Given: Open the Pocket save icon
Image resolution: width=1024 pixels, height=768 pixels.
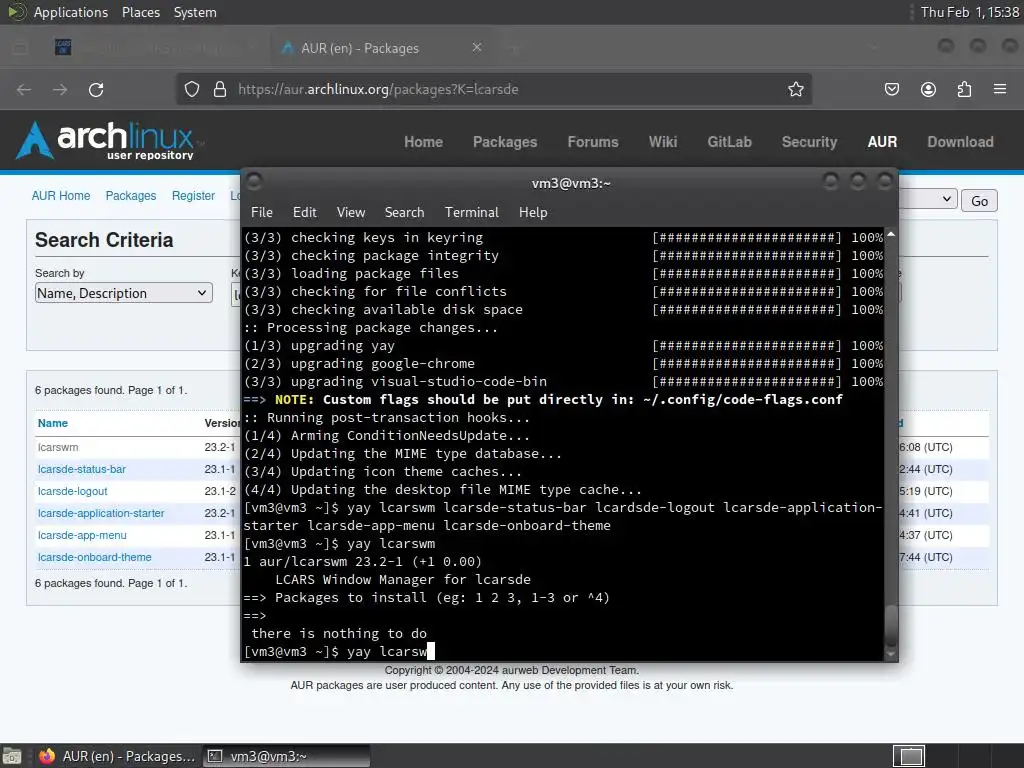Looking at the screenshot, I should pyautogui.click(x=891, y=89).
